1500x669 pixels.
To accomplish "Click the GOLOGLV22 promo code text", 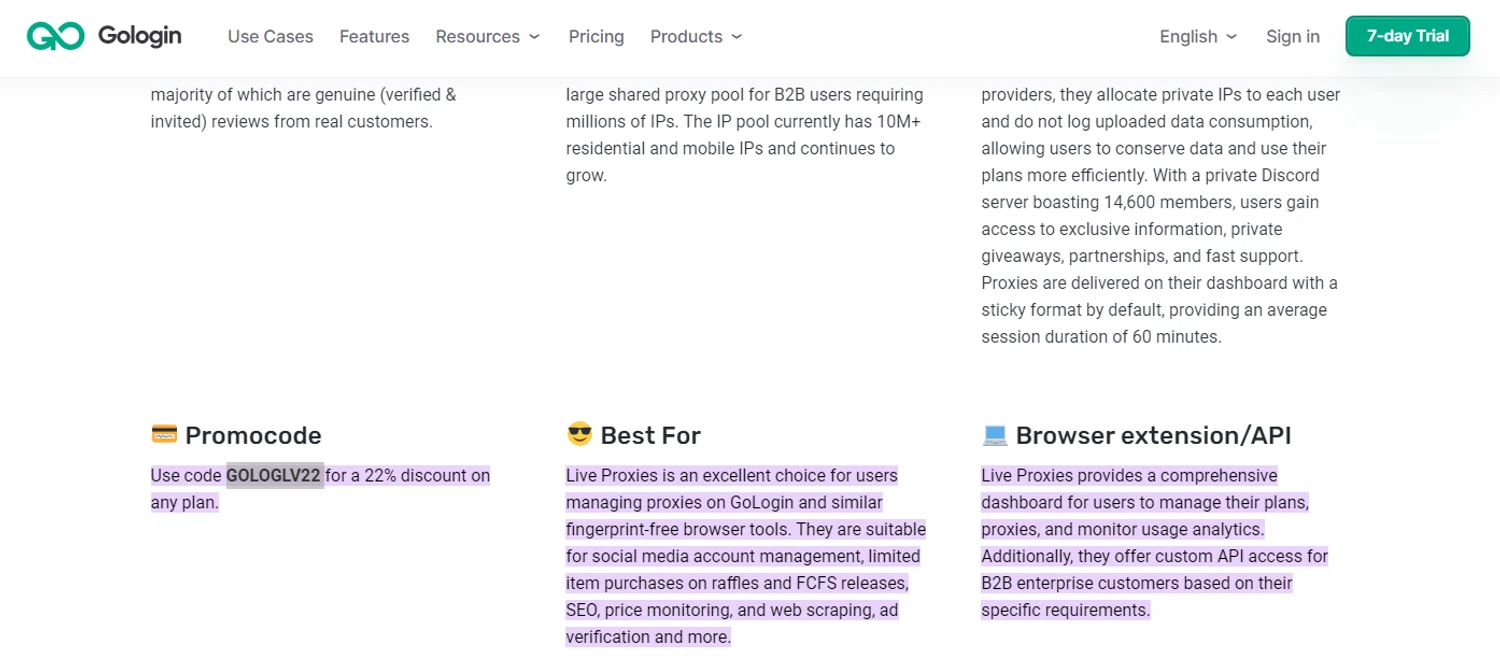I will (x=274, y=476).
